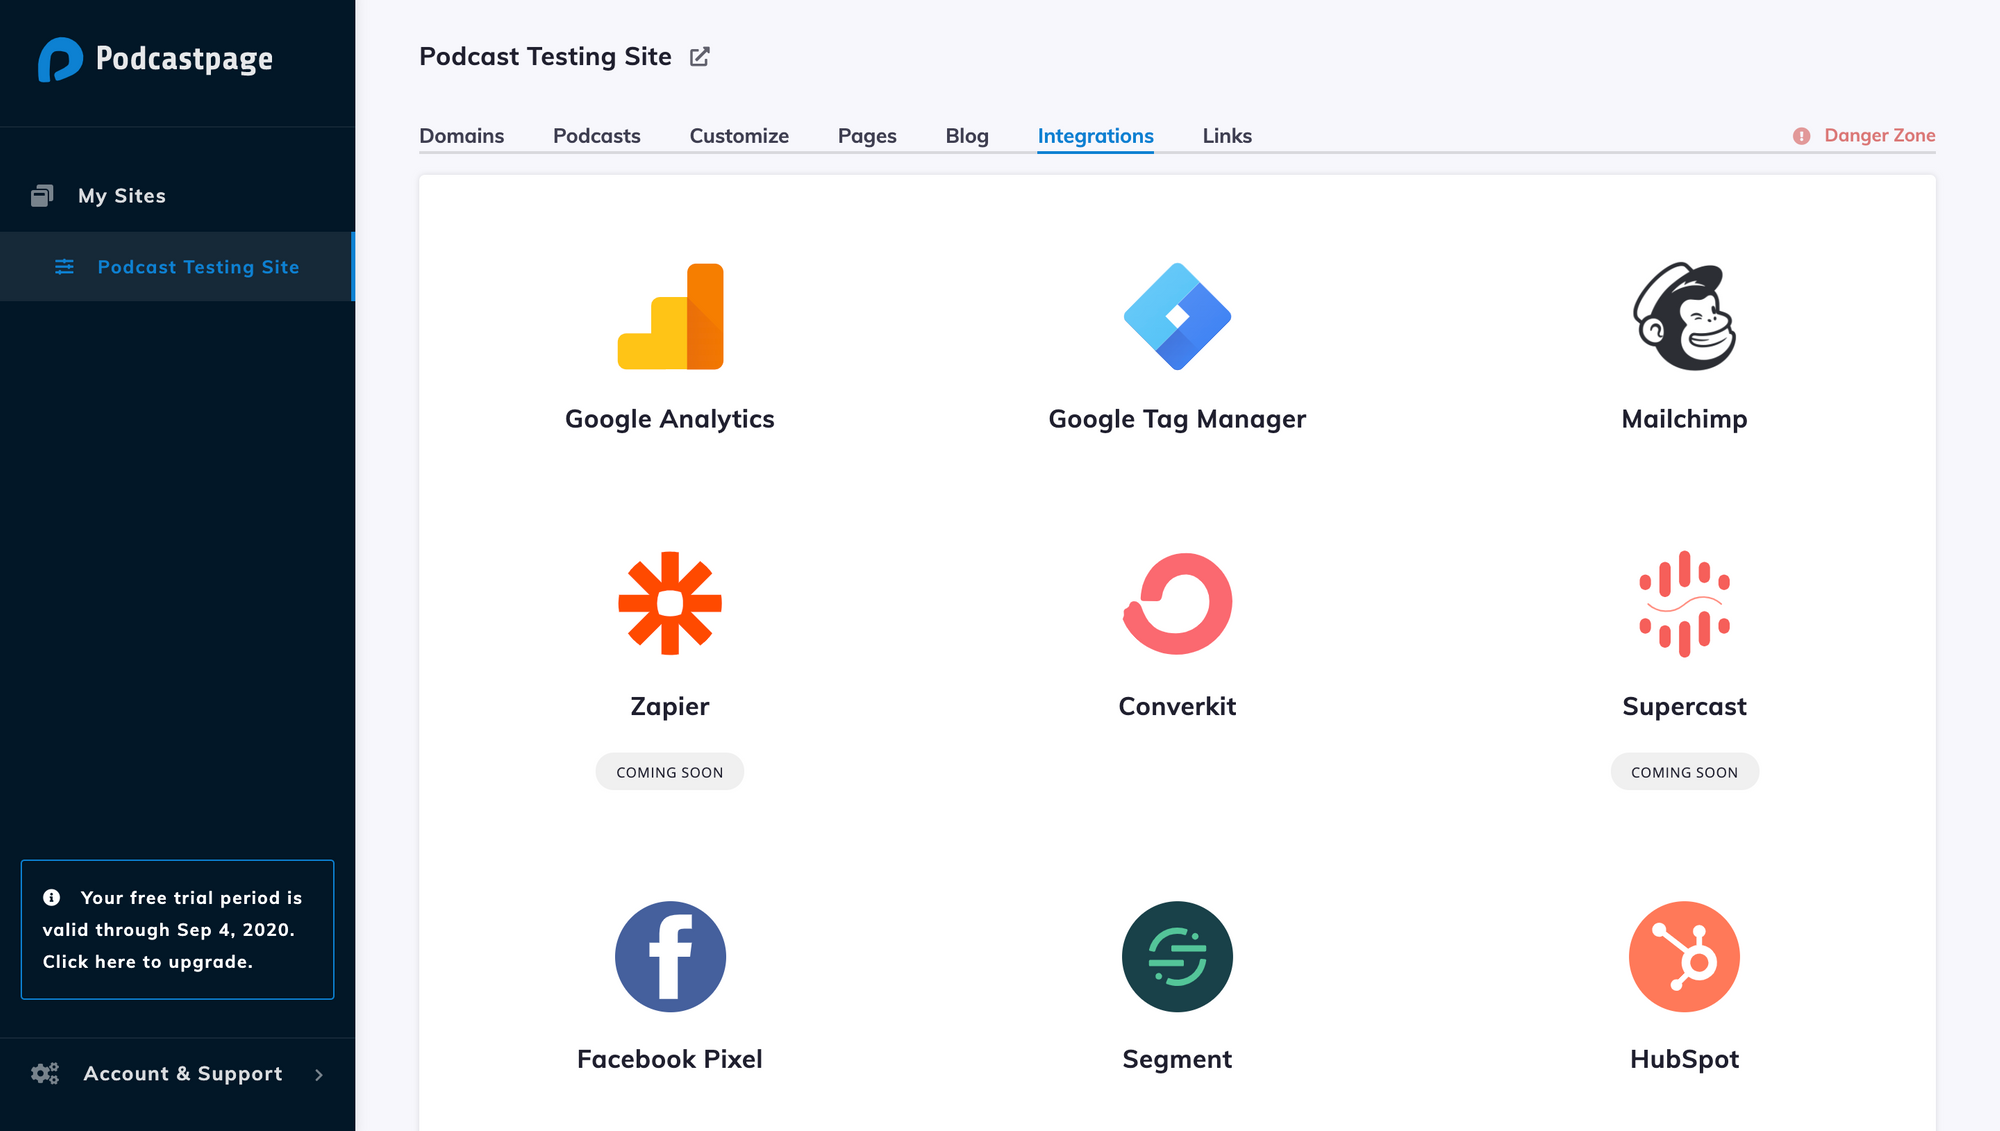Open the Google Analytics integration icon
Image resolution: width=2000 pixels, height=1131 pixels.
point(670,317)
